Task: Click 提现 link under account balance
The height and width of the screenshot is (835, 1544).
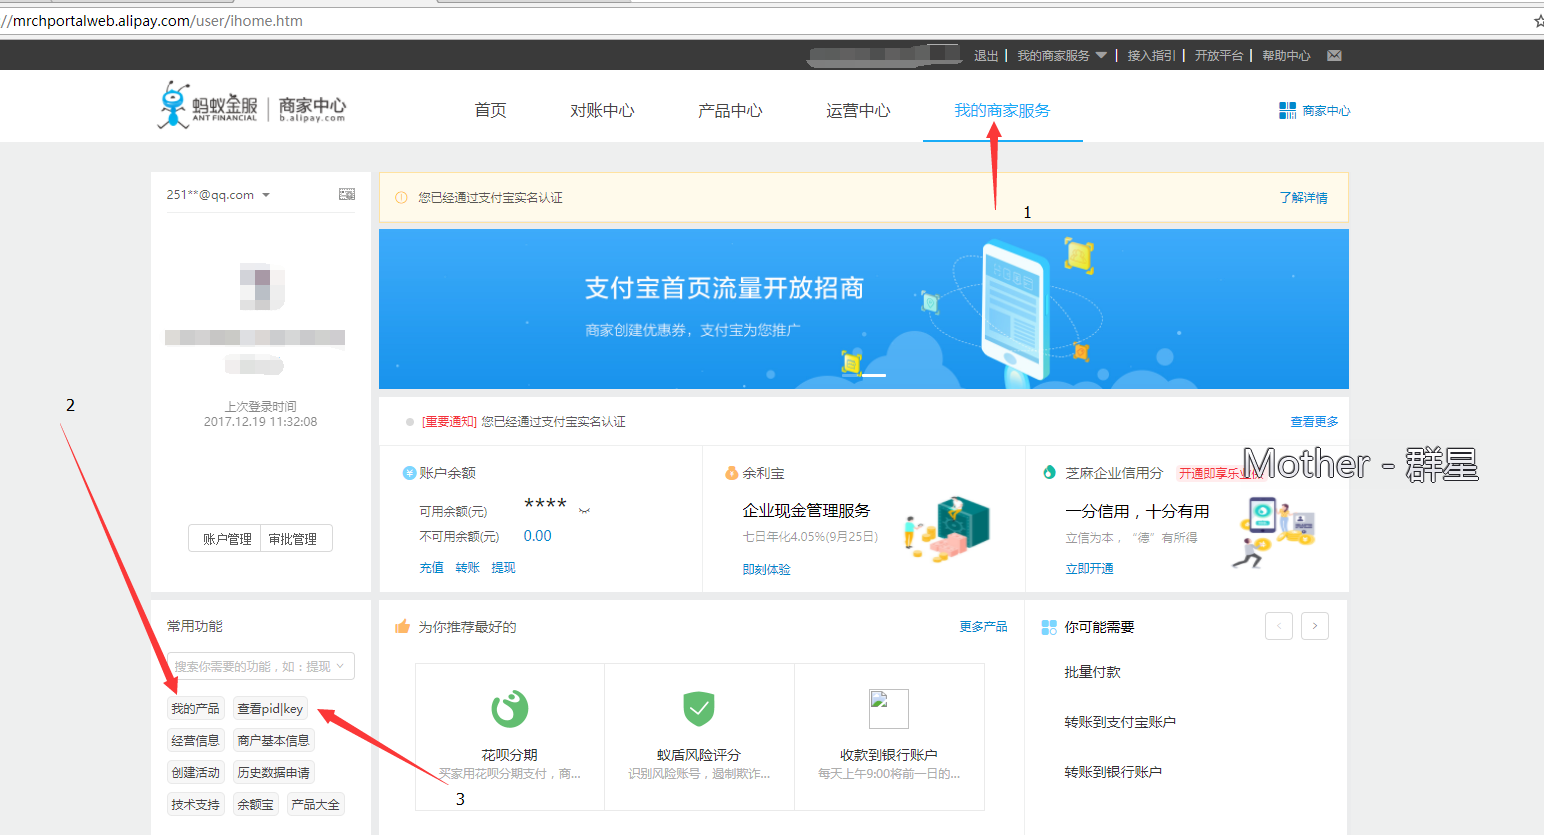Action: [x=503, y=568]
